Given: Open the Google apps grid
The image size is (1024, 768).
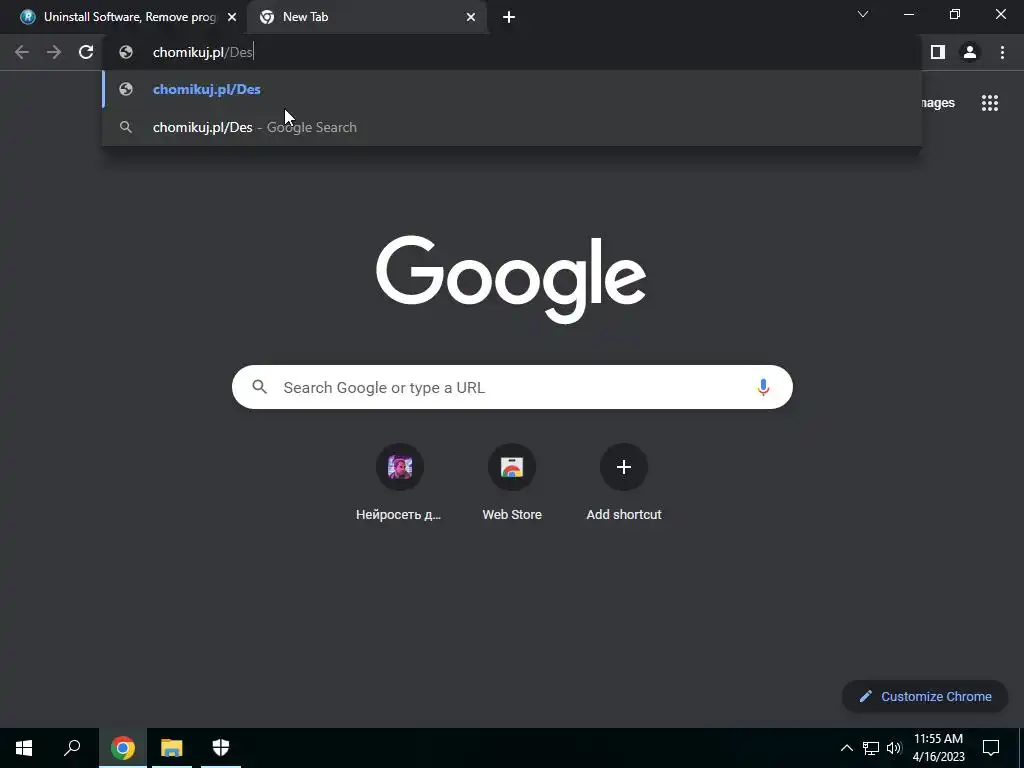Looking at the screenshot, I should (x=990, y=103).
